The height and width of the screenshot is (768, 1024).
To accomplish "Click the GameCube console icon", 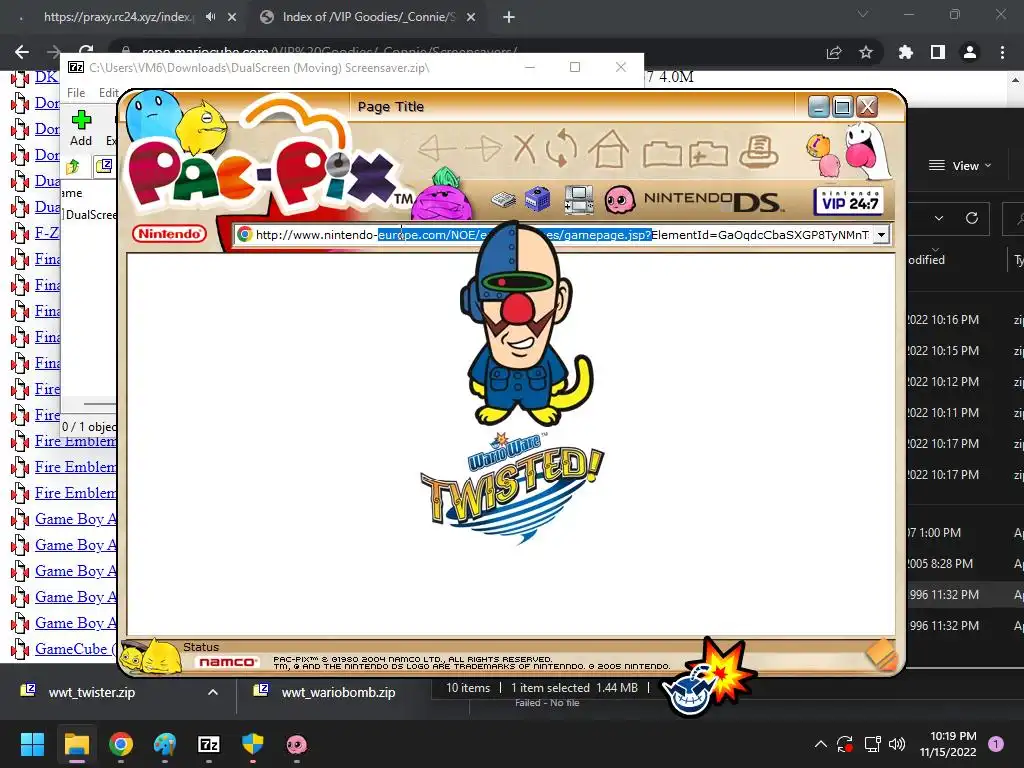I will 537,199.
